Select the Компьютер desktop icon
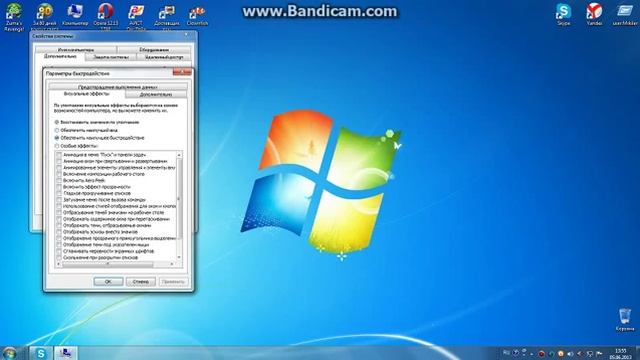The width and height of the screenshot is (640, 360). tap(75, 16)
